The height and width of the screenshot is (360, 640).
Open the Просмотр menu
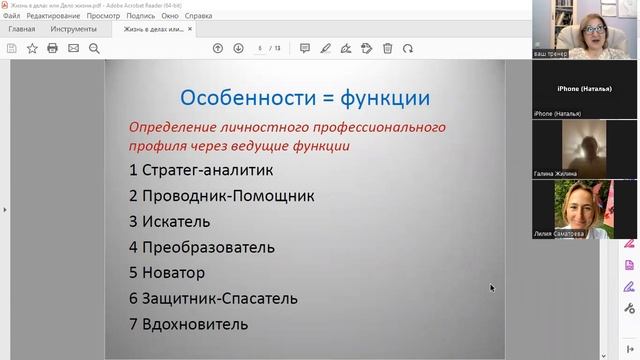pos(103,16)
